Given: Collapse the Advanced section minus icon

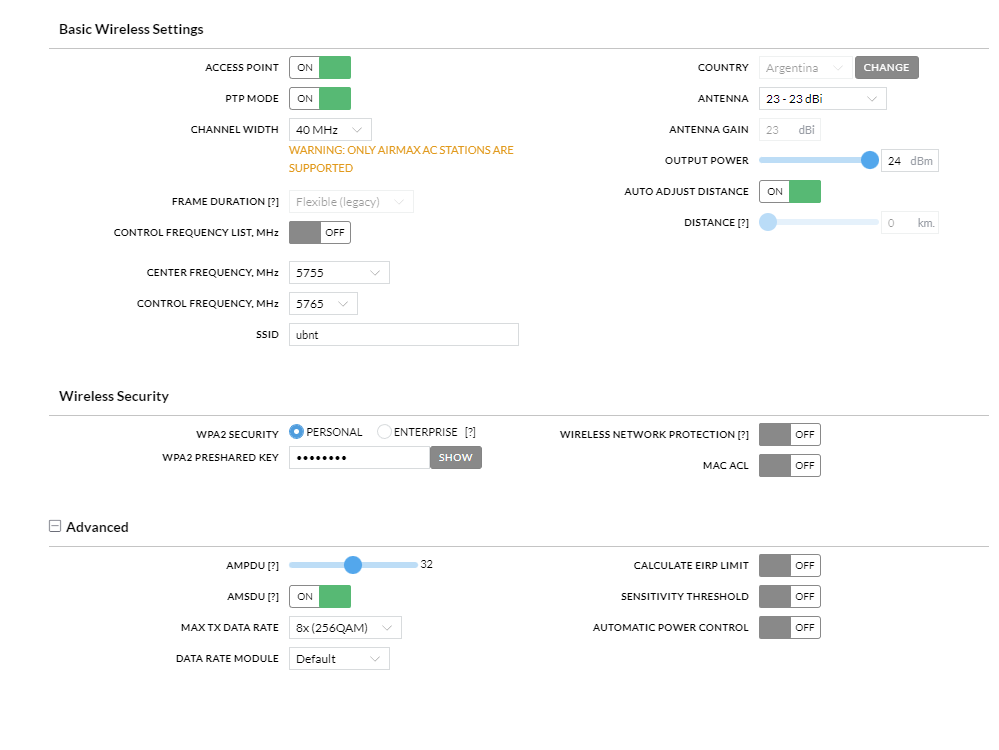Looking at the screenshot, I should pyautogui.click(x=55, y=526).
